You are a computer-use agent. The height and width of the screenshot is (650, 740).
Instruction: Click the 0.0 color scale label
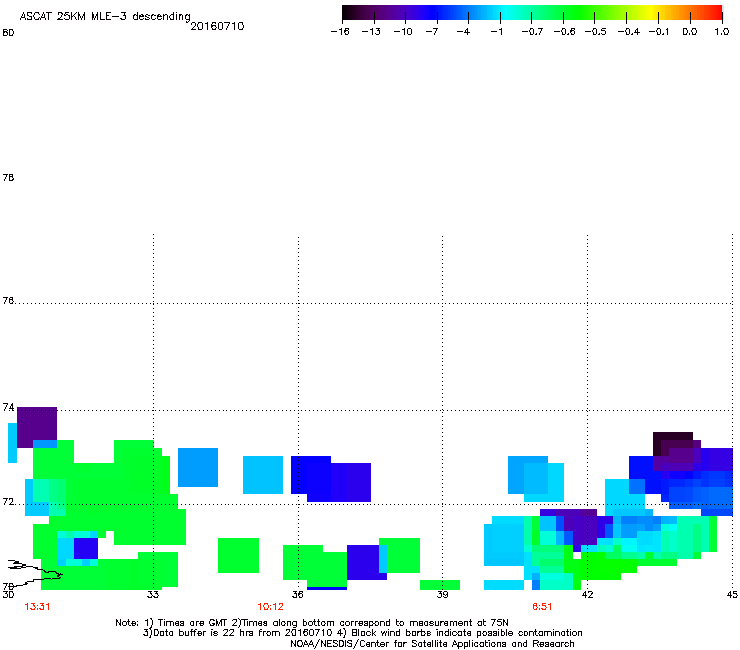(690, 32)
